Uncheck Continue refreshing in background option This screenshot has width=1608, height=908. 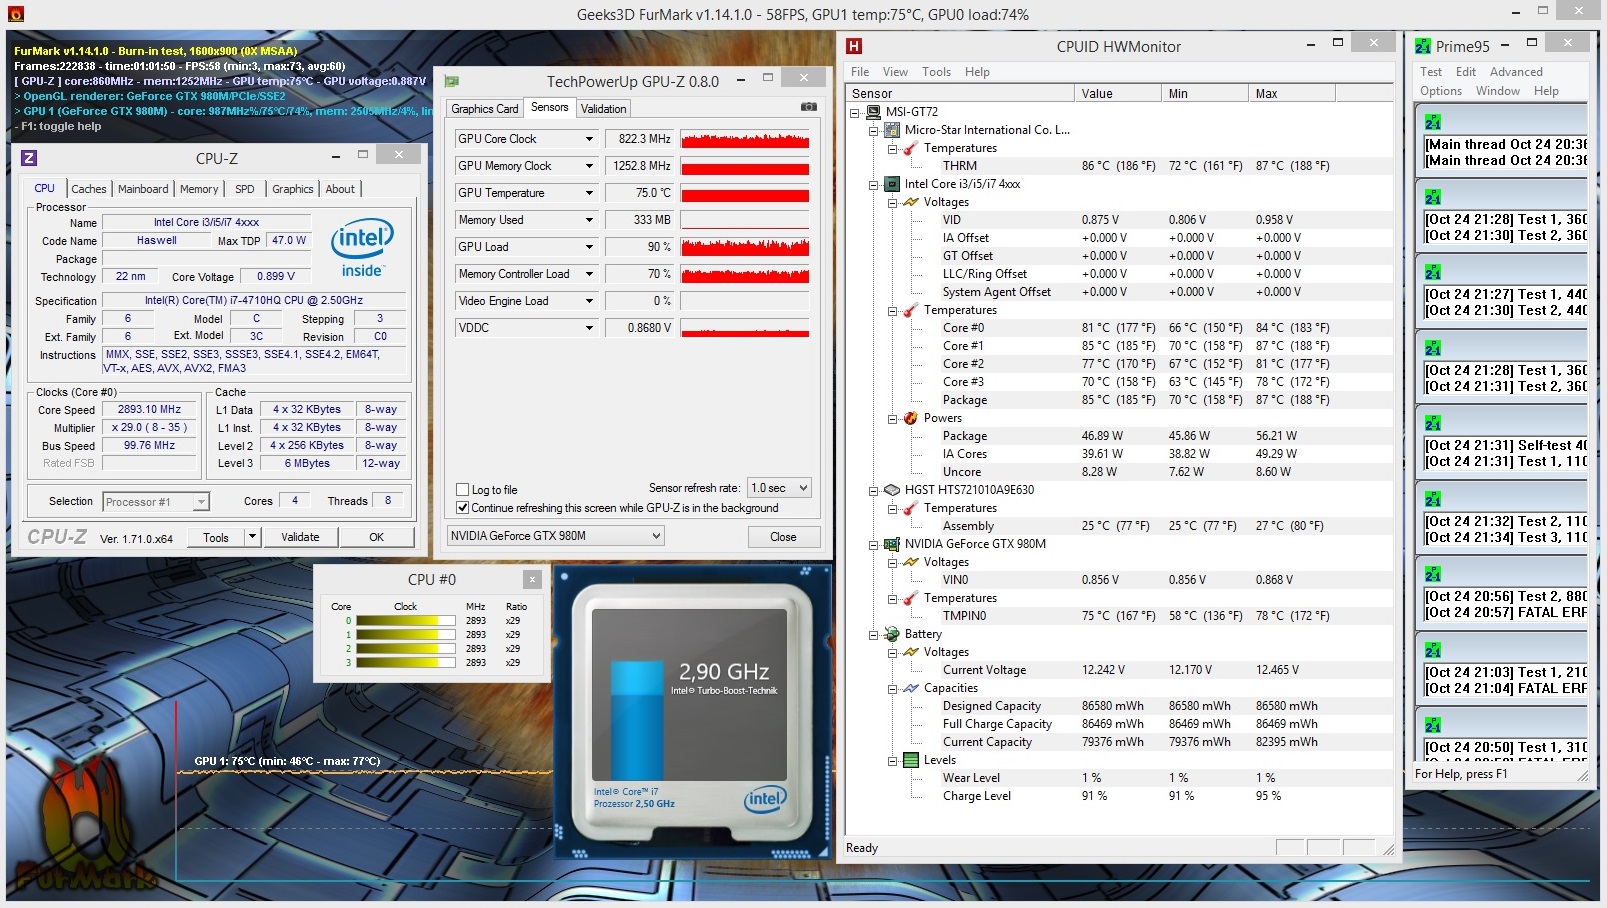(462, 508)
